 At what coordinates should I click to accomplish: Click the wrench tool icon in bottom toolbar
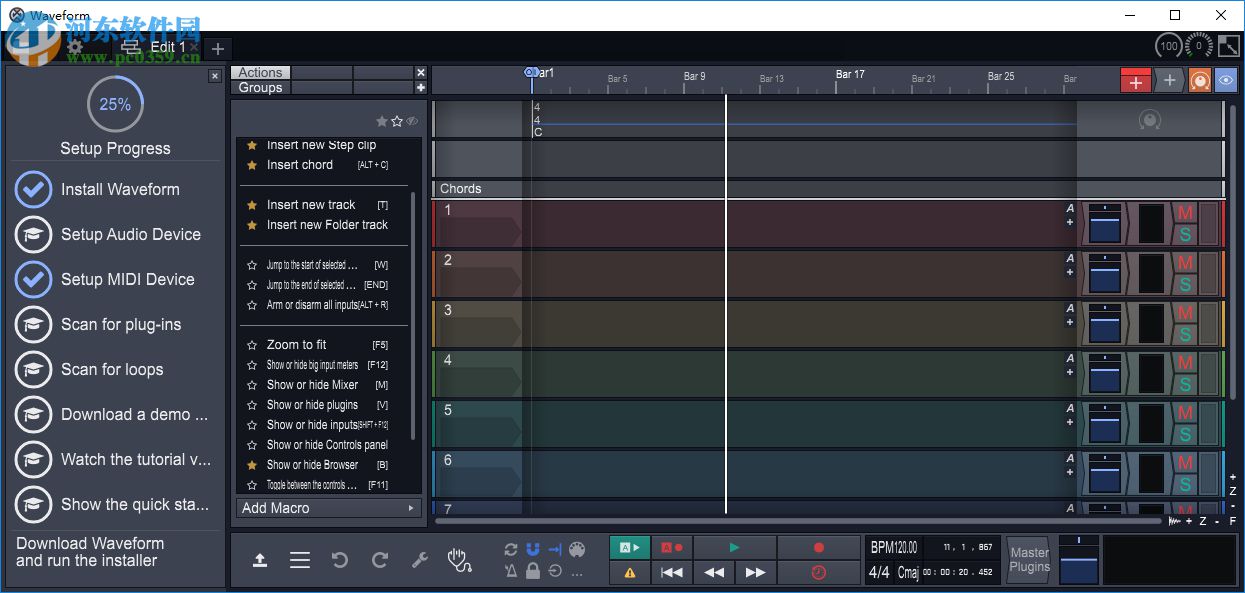click(419, 560)
